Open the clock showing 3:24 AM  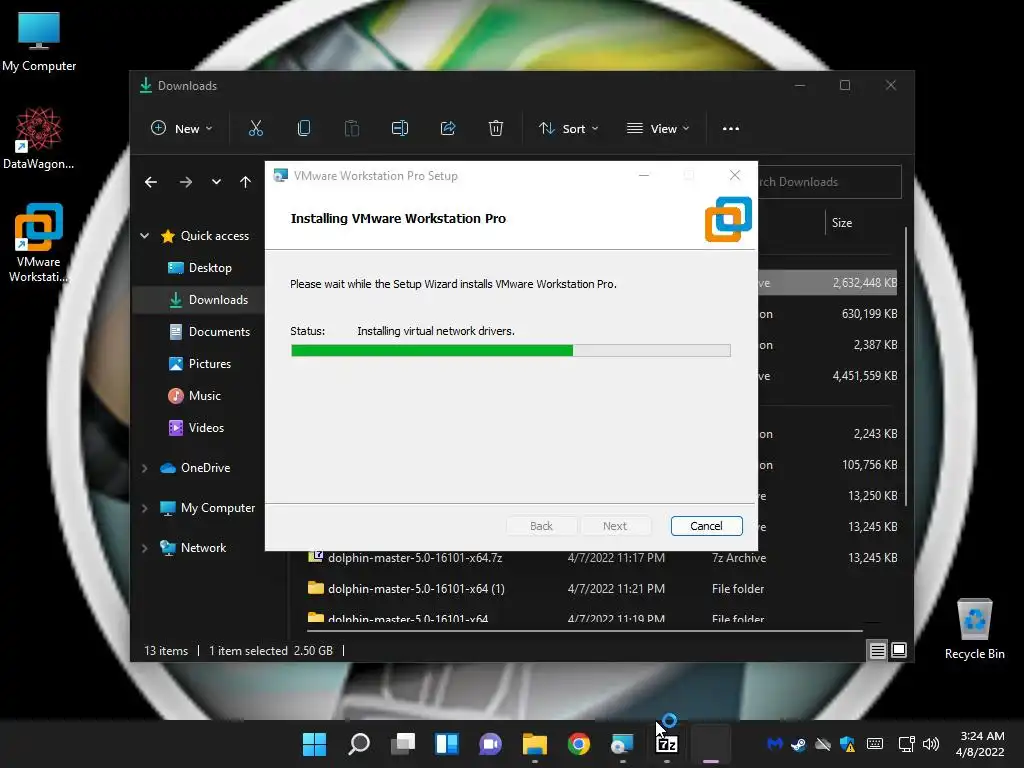(x=980, y=744)
